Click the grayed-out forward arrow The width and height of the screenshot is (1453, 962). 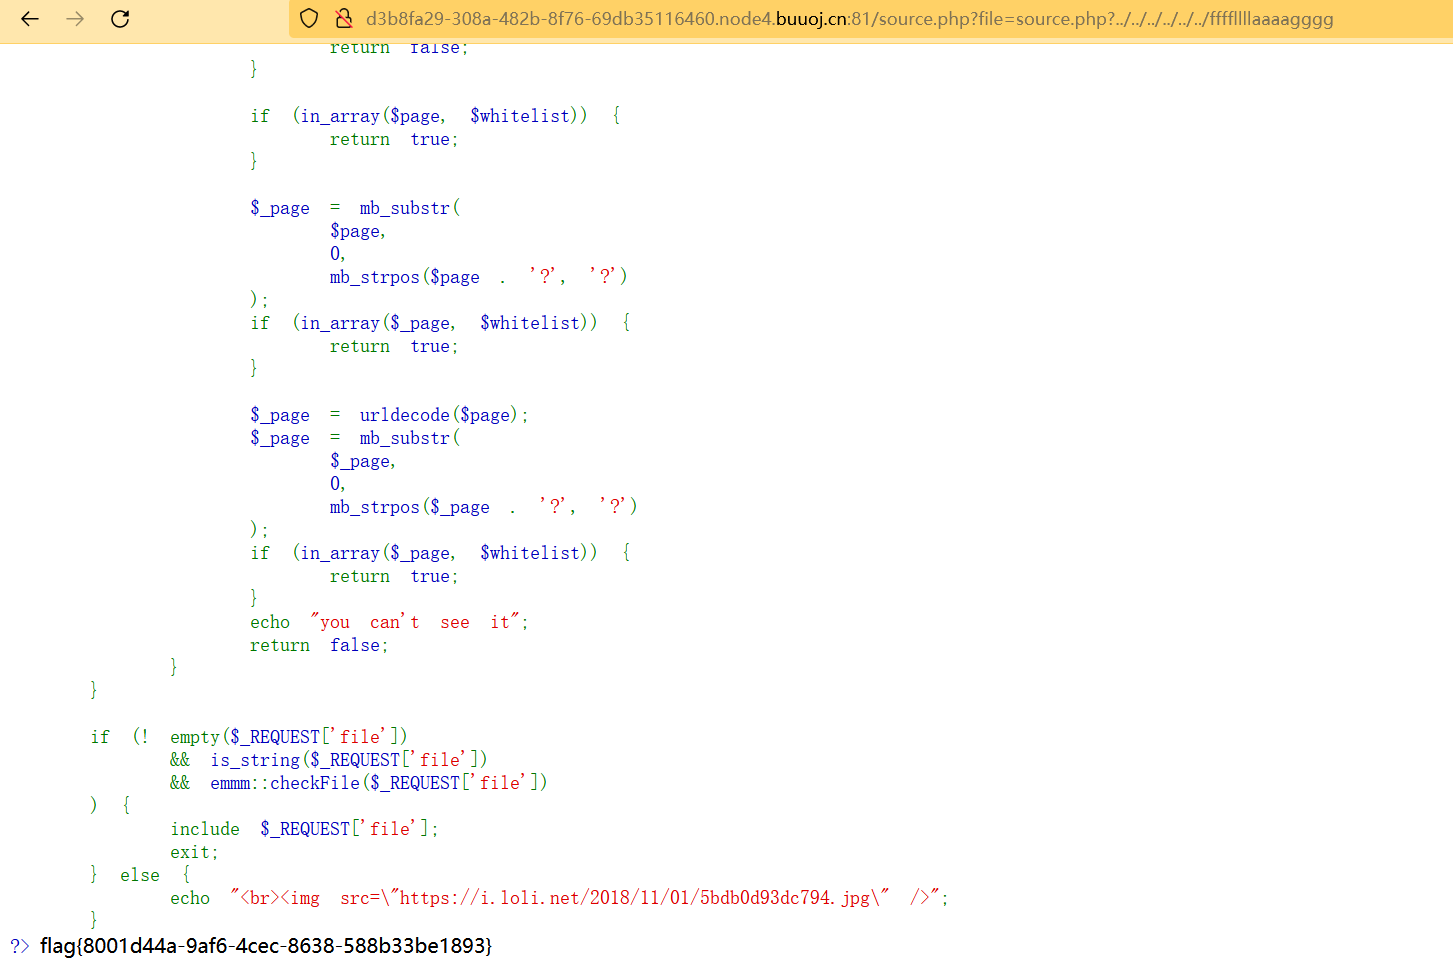[x=74, y=18]
